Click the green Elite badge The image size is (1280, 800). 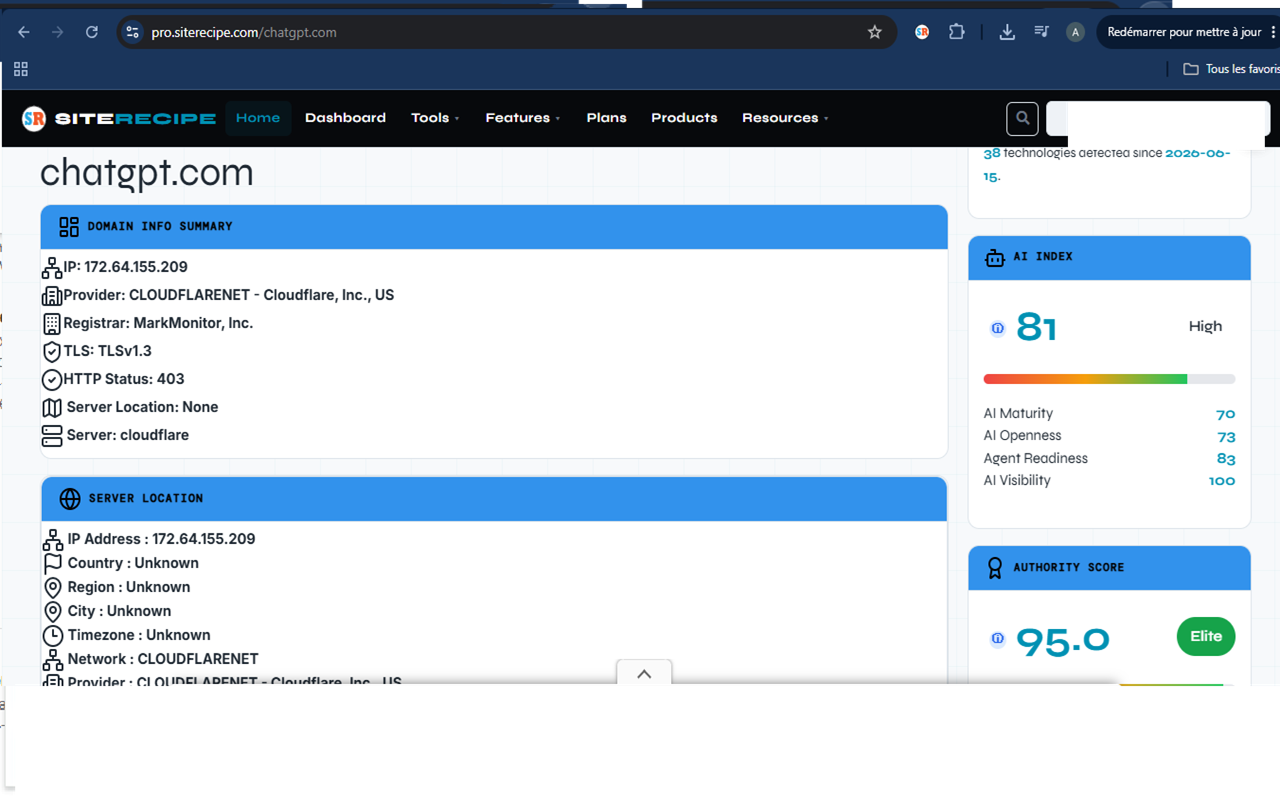click(1206, 637)
